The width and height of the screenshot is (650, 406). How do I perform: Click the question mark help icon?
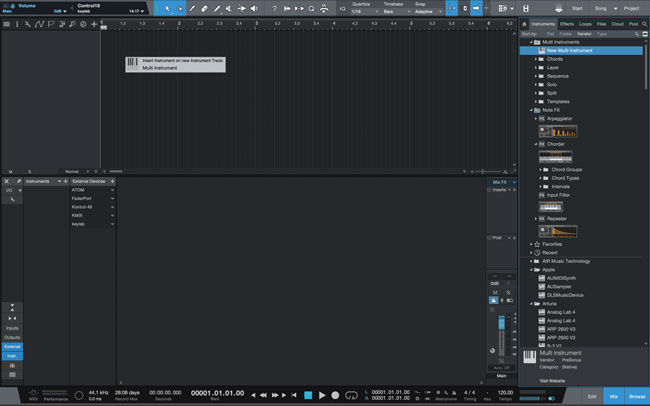tap(274, 8)
